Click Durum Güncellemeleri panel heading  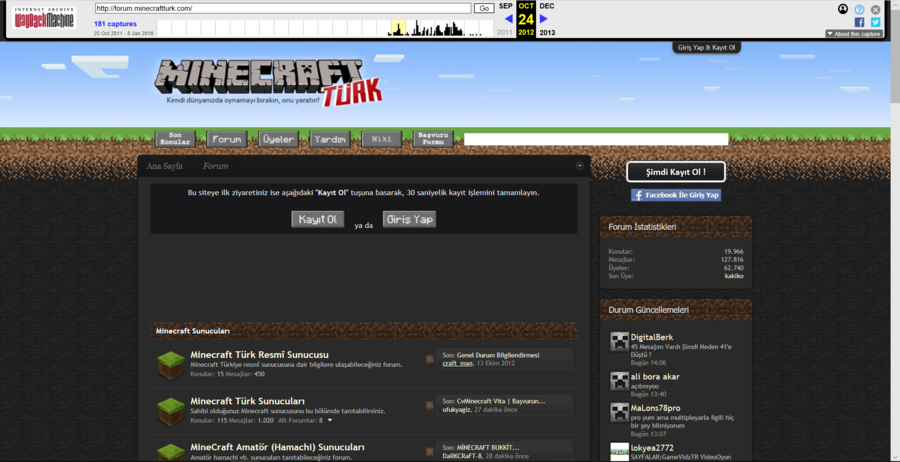649,310
